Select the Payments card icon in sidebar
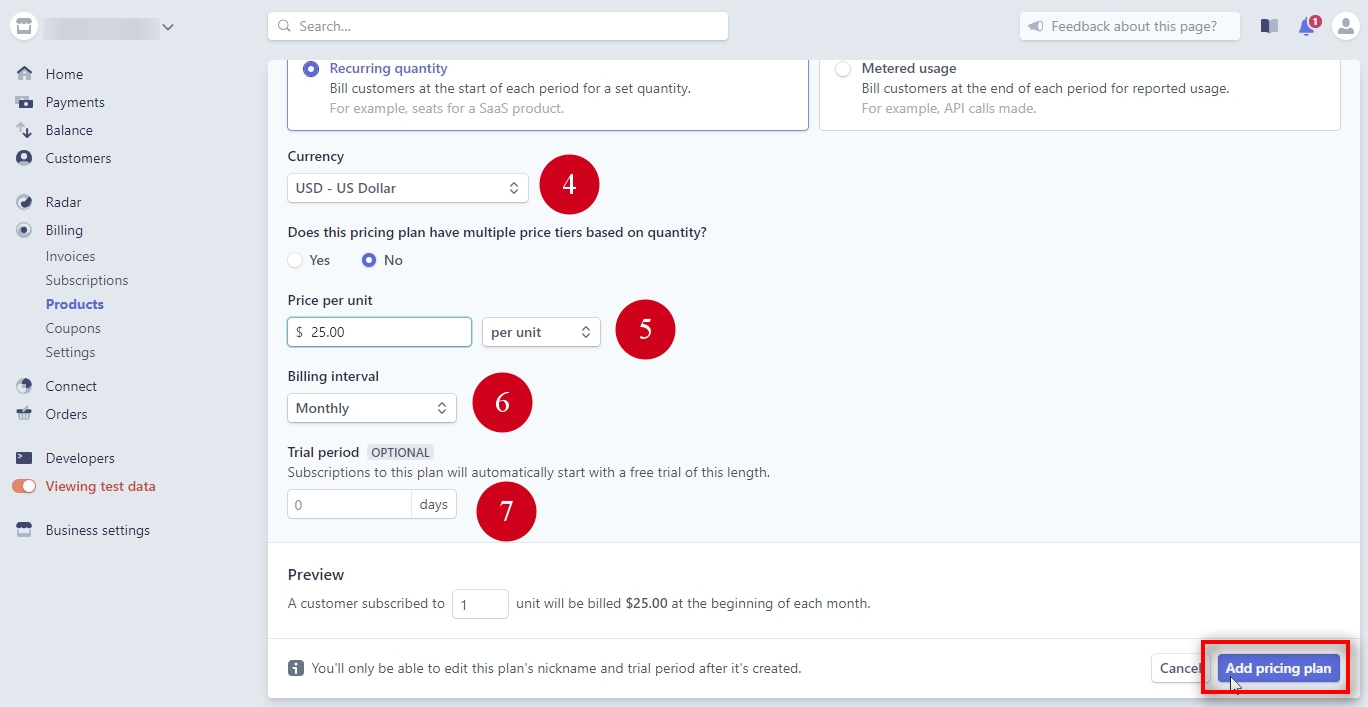The height and width of the screenshot is (707, 1368). click(x=24, y=101)
